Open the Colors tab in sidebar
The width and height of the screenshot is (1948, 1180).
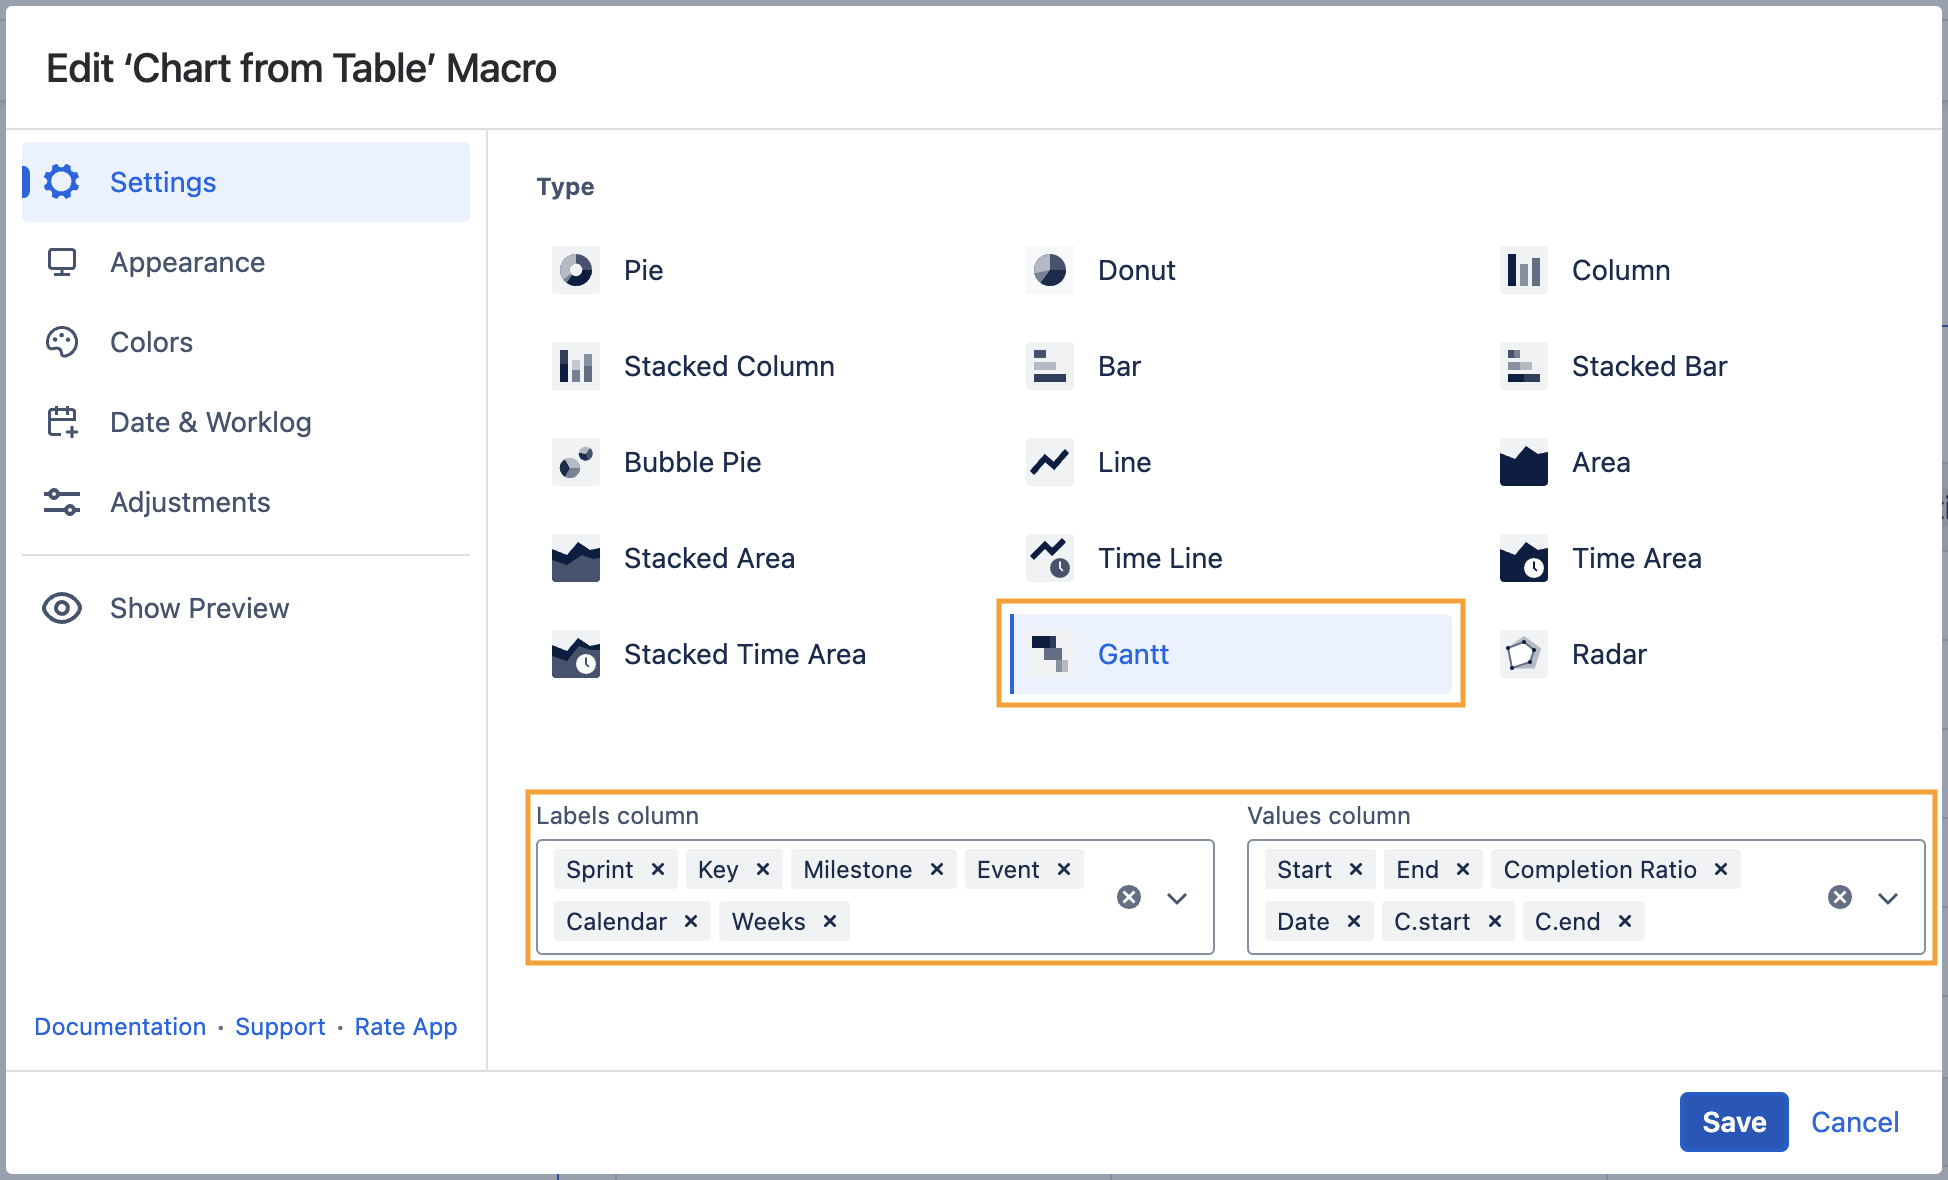click(x=151, y=342)
